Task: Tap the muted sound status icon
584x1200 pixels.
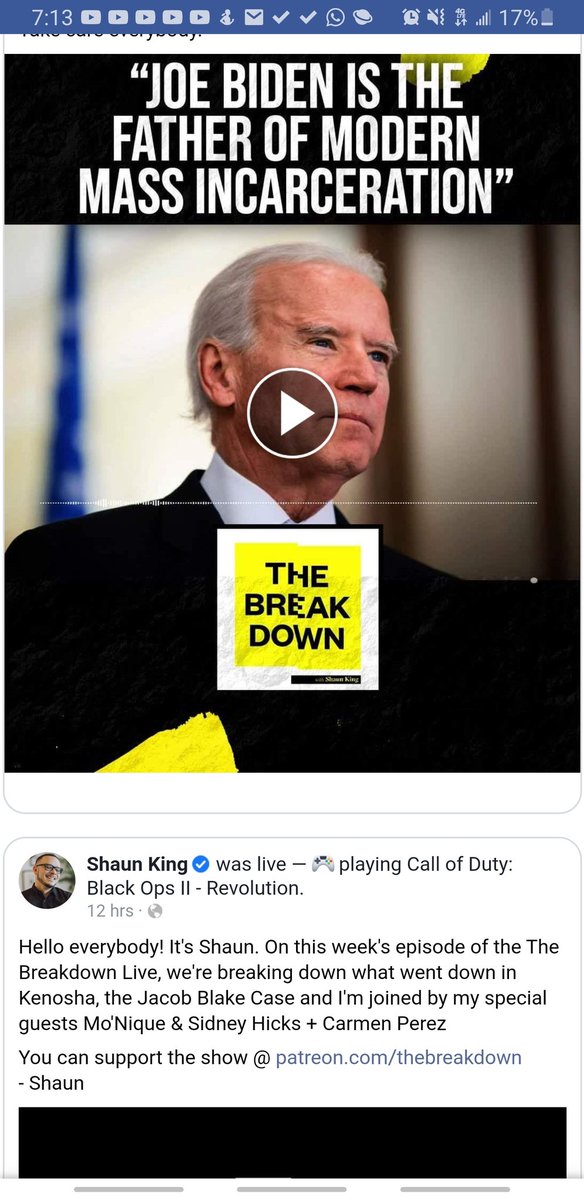Action: tap(436, 17)
